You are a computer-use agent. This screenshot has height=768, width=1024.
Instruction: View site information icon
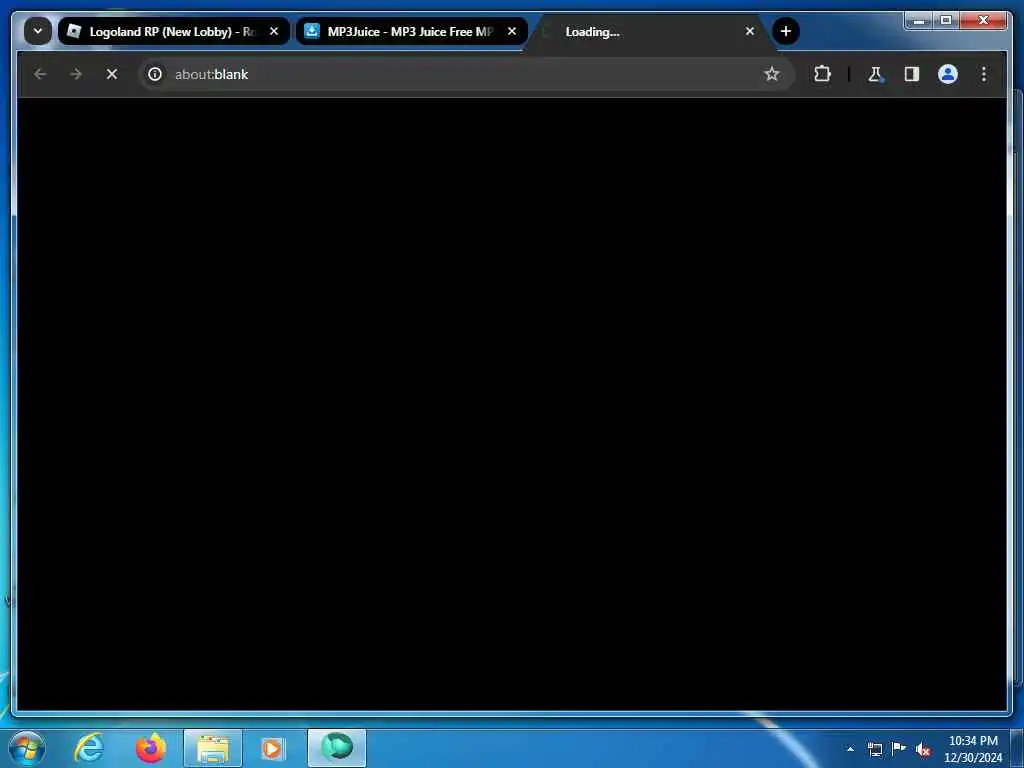point(155,74)
